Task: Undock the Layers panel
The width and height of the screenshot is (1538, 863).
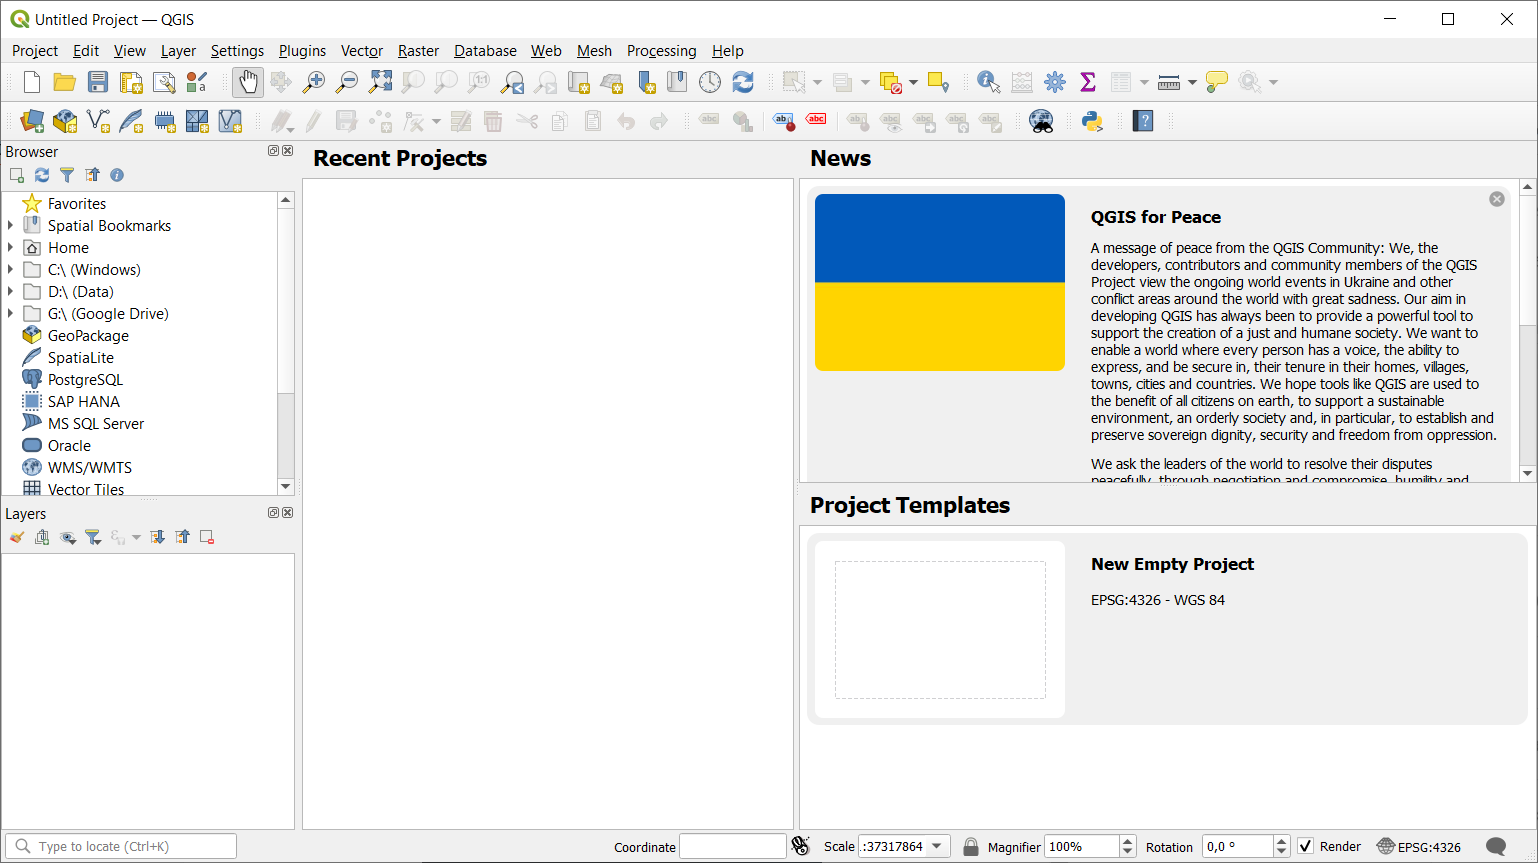Action: click(273, 513)
